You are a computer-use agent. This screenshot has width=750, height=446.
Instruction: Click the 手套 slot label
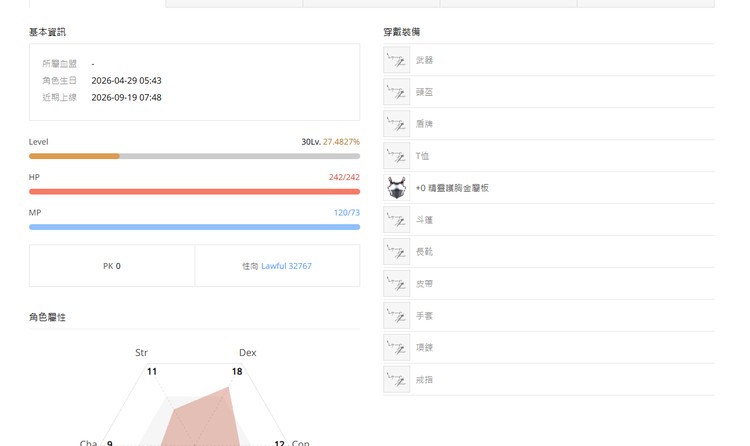tap(424, 316)
